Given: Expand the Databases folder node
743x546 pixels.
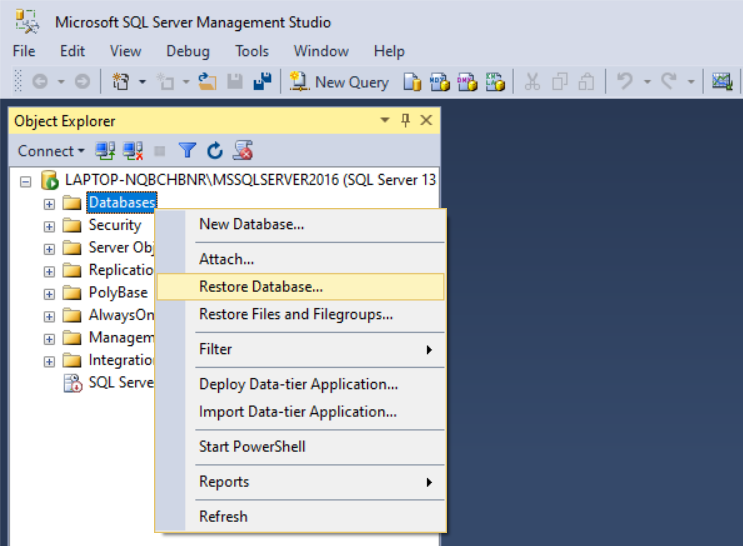Looking at the screenshot, I should click(x=49, y=204).
